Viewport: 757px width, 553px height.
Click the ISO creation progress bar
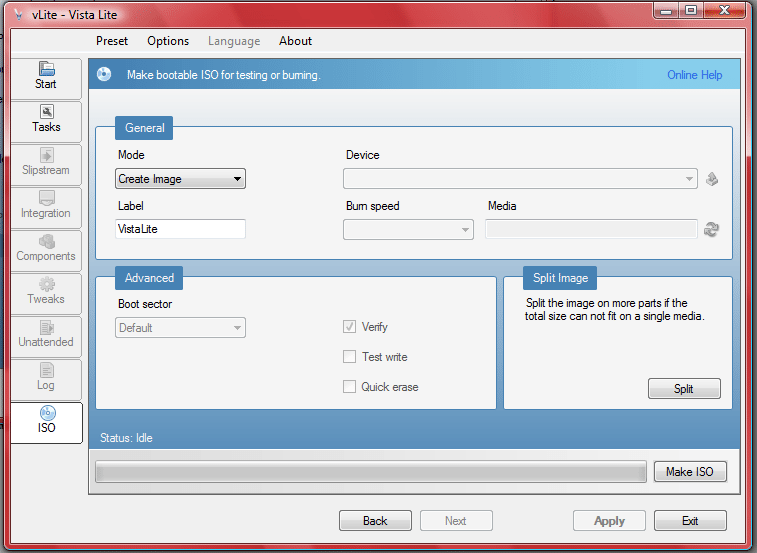click(x=369, y=471)
